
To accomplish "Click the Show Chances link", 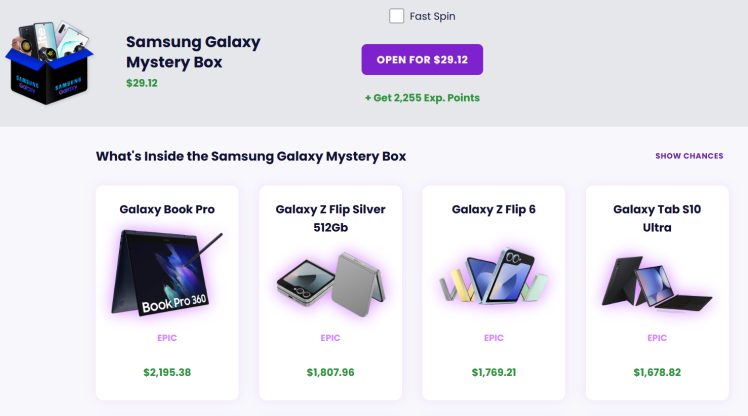I will (x=689, y=156).
